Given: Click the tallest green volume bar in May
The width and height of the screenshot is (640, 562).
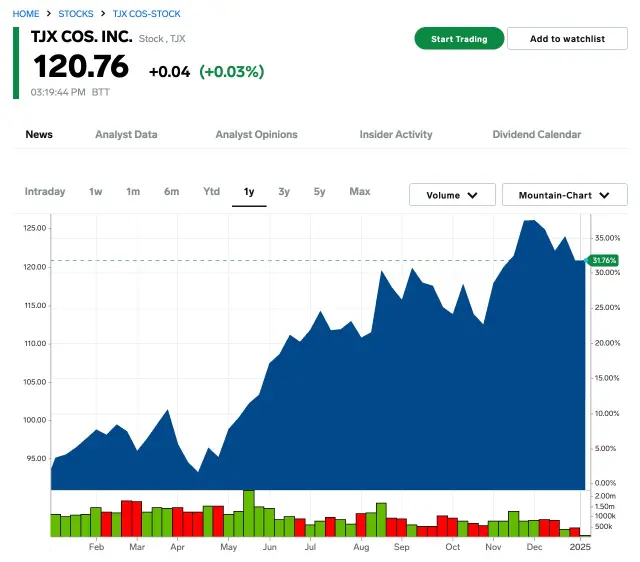Looking at the screenshot, I should tap(249, 513).
